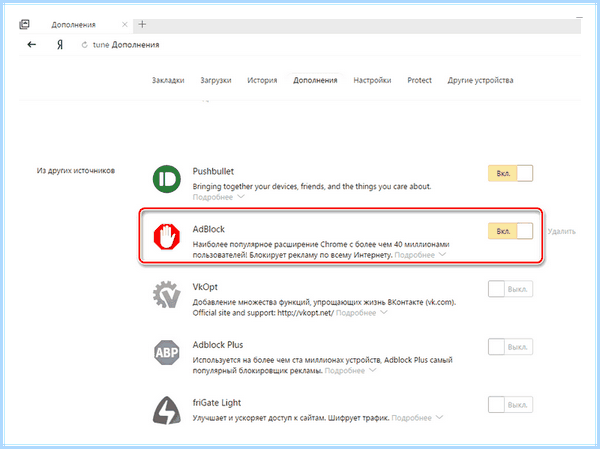This screenshot has height=449, width=600.
Task: Expand VkOpt Подробнее details
Action: (362, 313)
